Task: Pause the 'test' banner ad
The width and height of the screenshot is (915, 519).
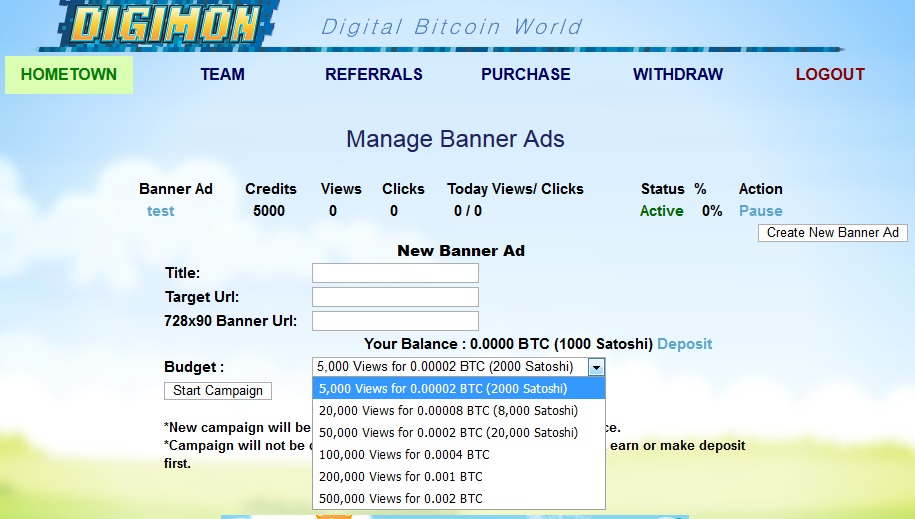Action: (x=760, y=211)
